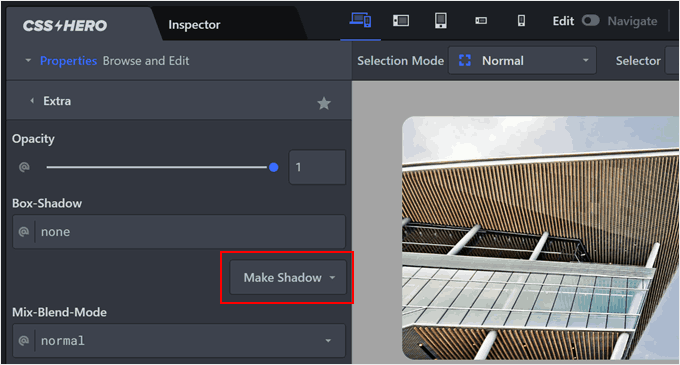Image resolution: width=680 pixels, height=365 pixels.
Task: Switch to phone landscape device preview
Action: pos(481,21)
